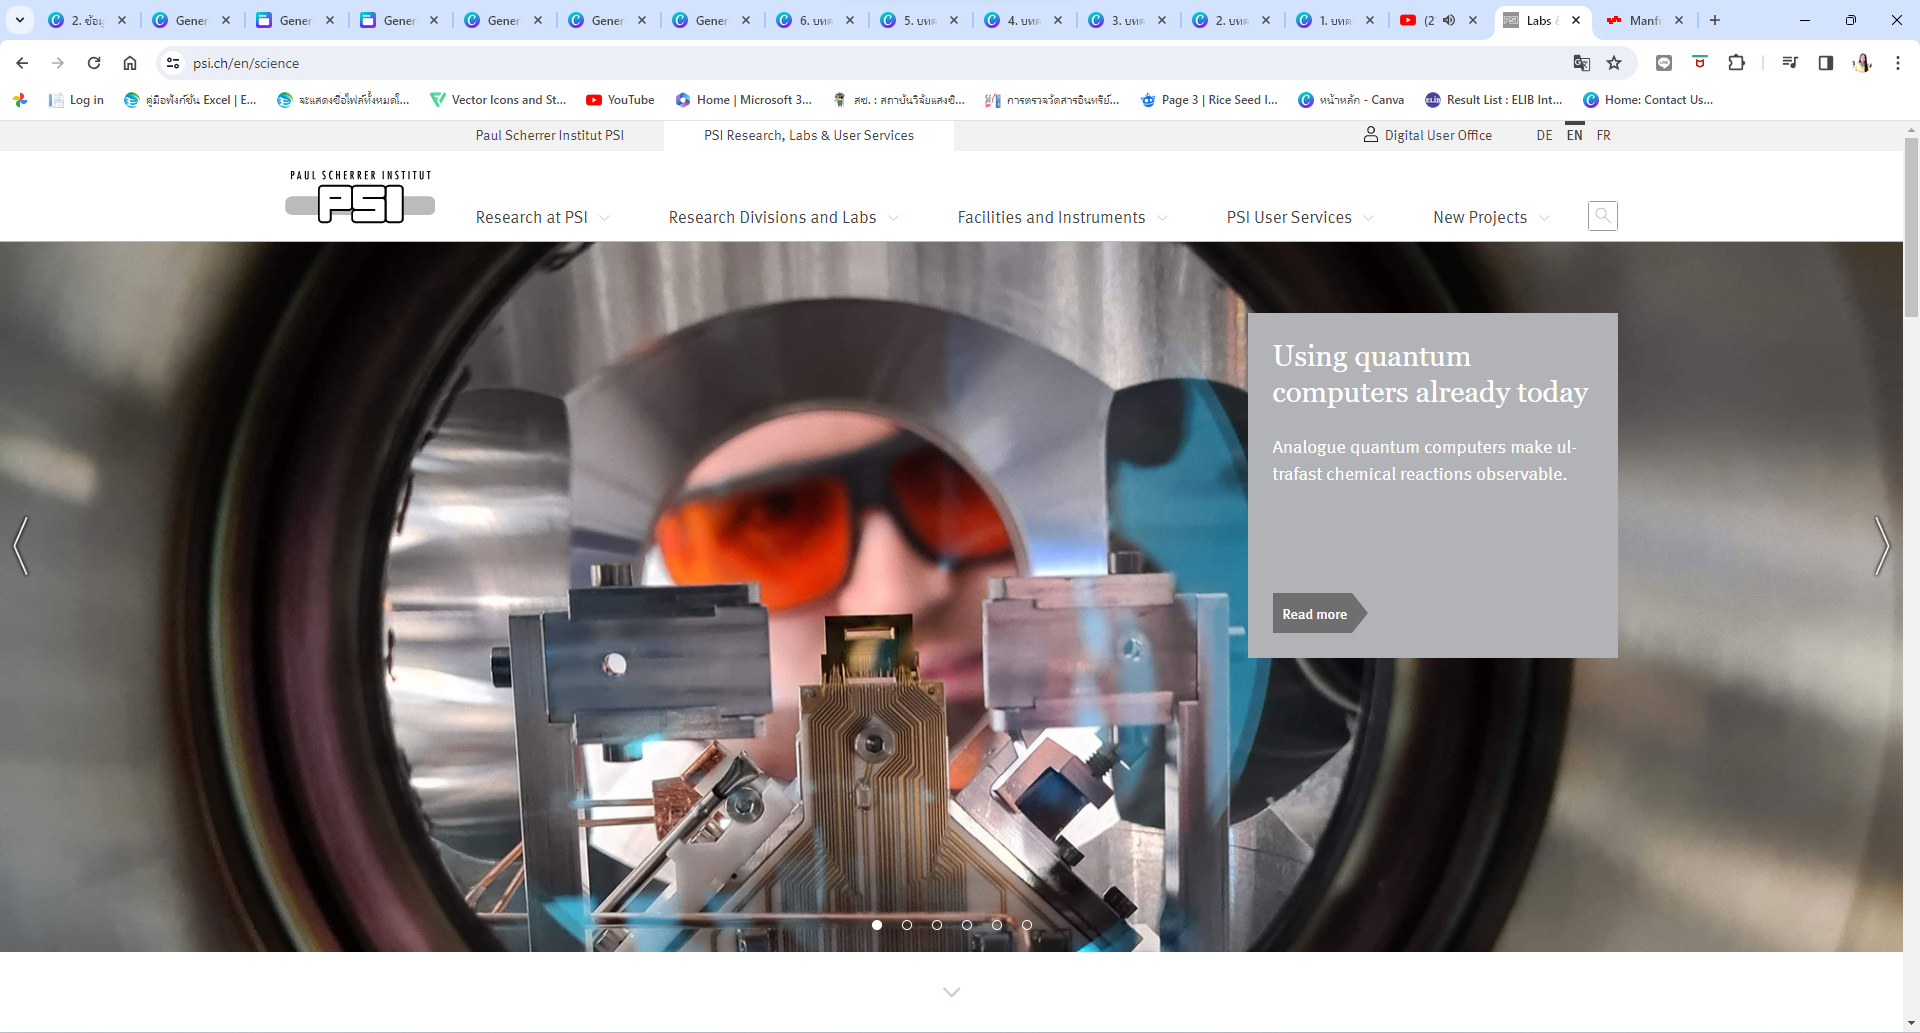The height and width of the screenshot is (1033, 1920).
Task: Open the tab search dropdown arrow
Action: click(20, 20)
